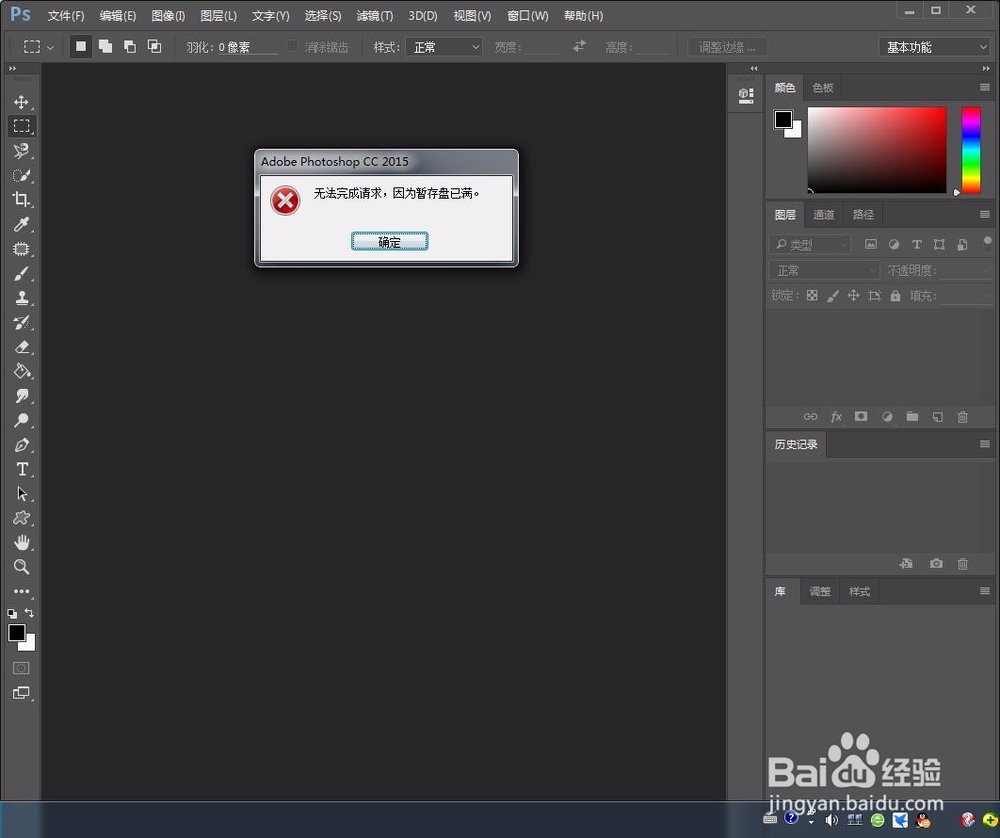Pick a color in the color field
The width and height of the screenshot is (1000, 838).
click(x=877, y=150)
